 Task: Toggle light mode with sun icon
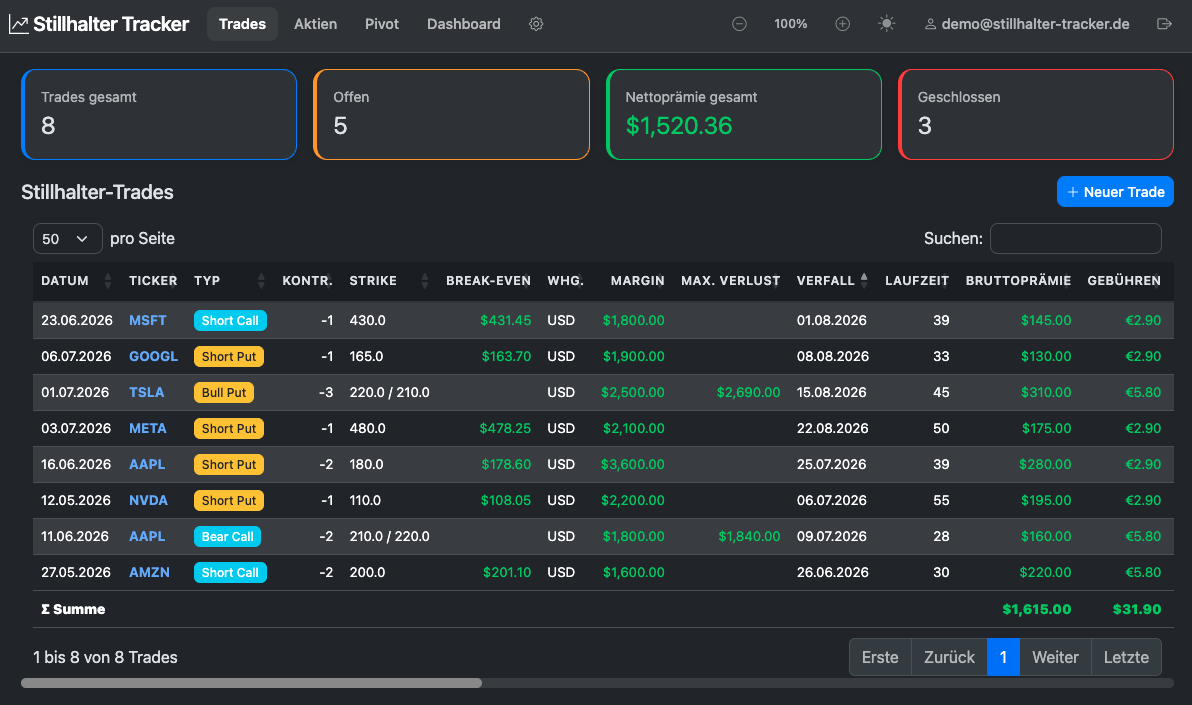886,24
